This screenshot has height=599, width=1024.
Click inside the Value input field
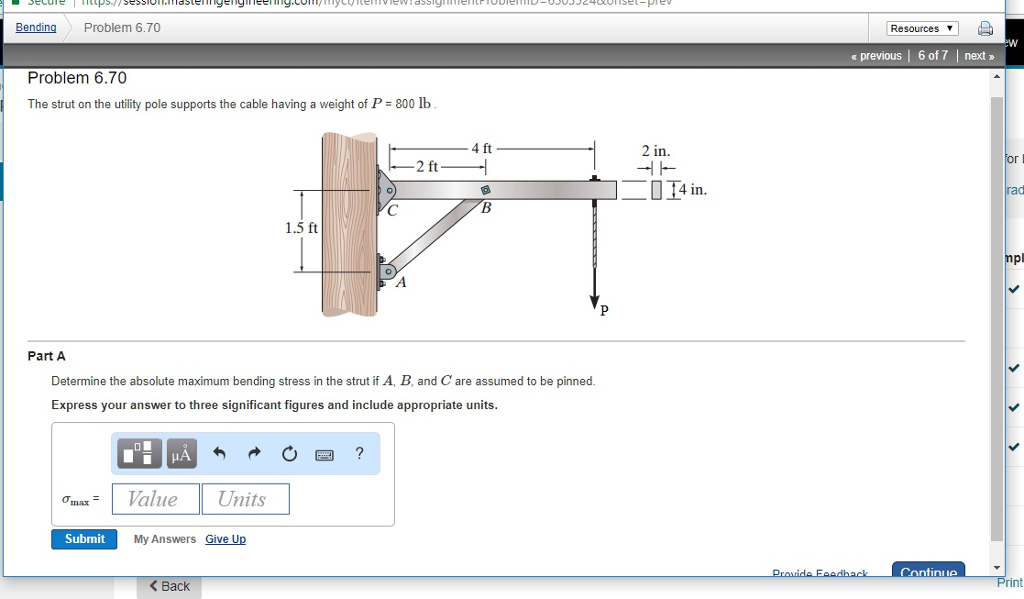click(155, 498)
